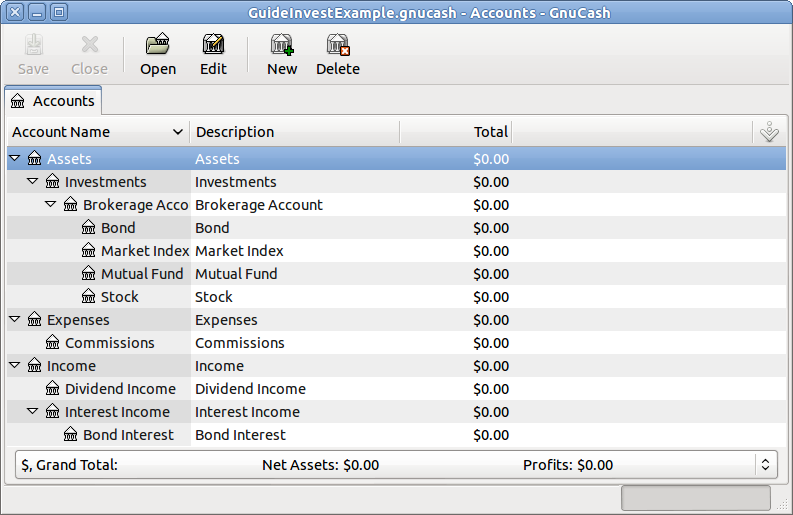This screenshot has height=515, width=793.
Task: Click the bank icon beside Dividend Income
Action: tap(53, 389)
